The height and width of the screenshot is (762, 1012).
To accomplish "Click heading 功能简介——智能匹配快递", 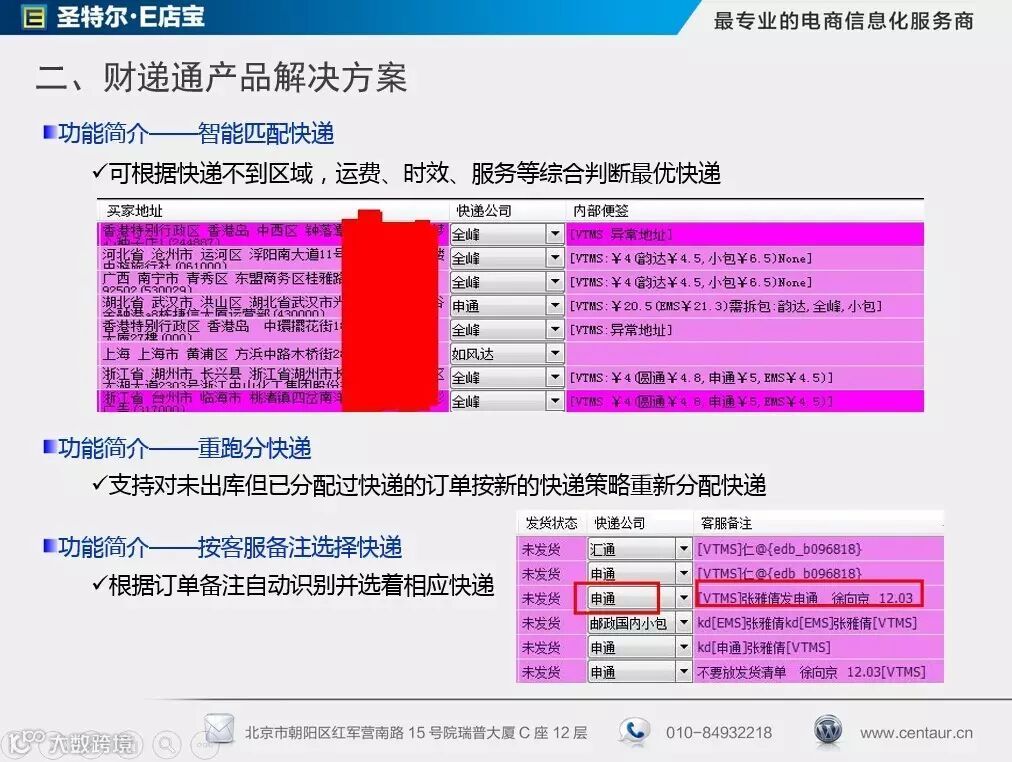I will click(196, 134).
